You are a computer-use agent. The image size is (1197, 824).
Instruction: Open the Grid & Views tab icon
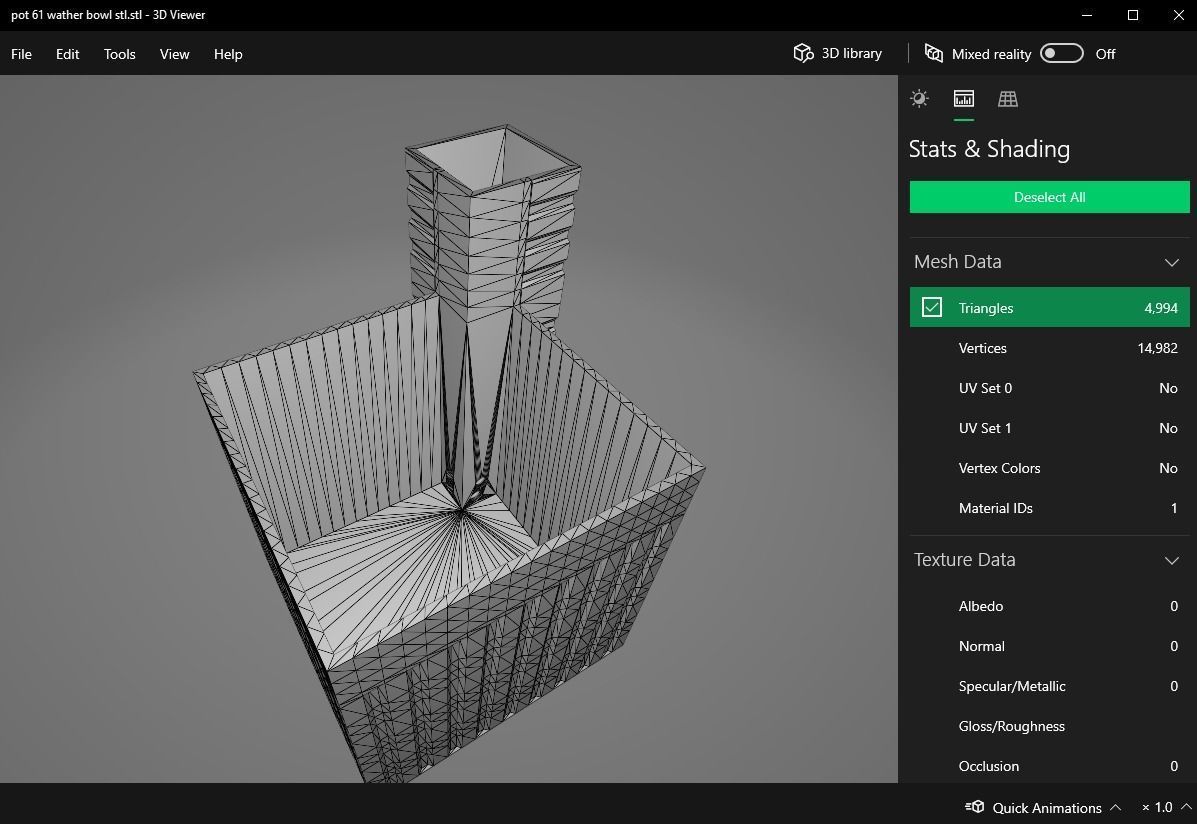[1008, 99]
